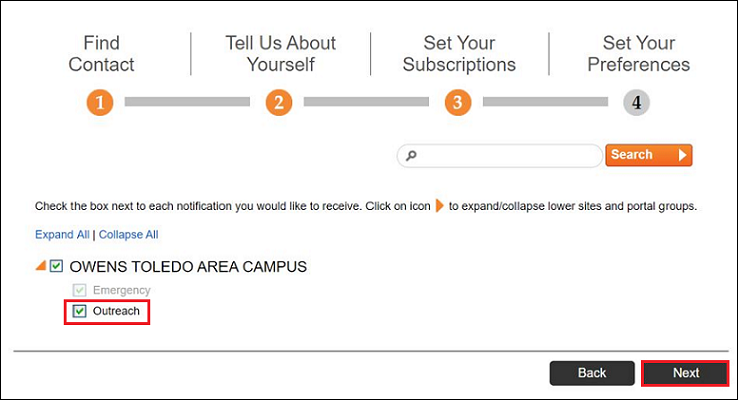This screenshot has height=401, width=739.
Task: Click step 2 circle icon
Action: pyautogui.click(x=279, y=102)
